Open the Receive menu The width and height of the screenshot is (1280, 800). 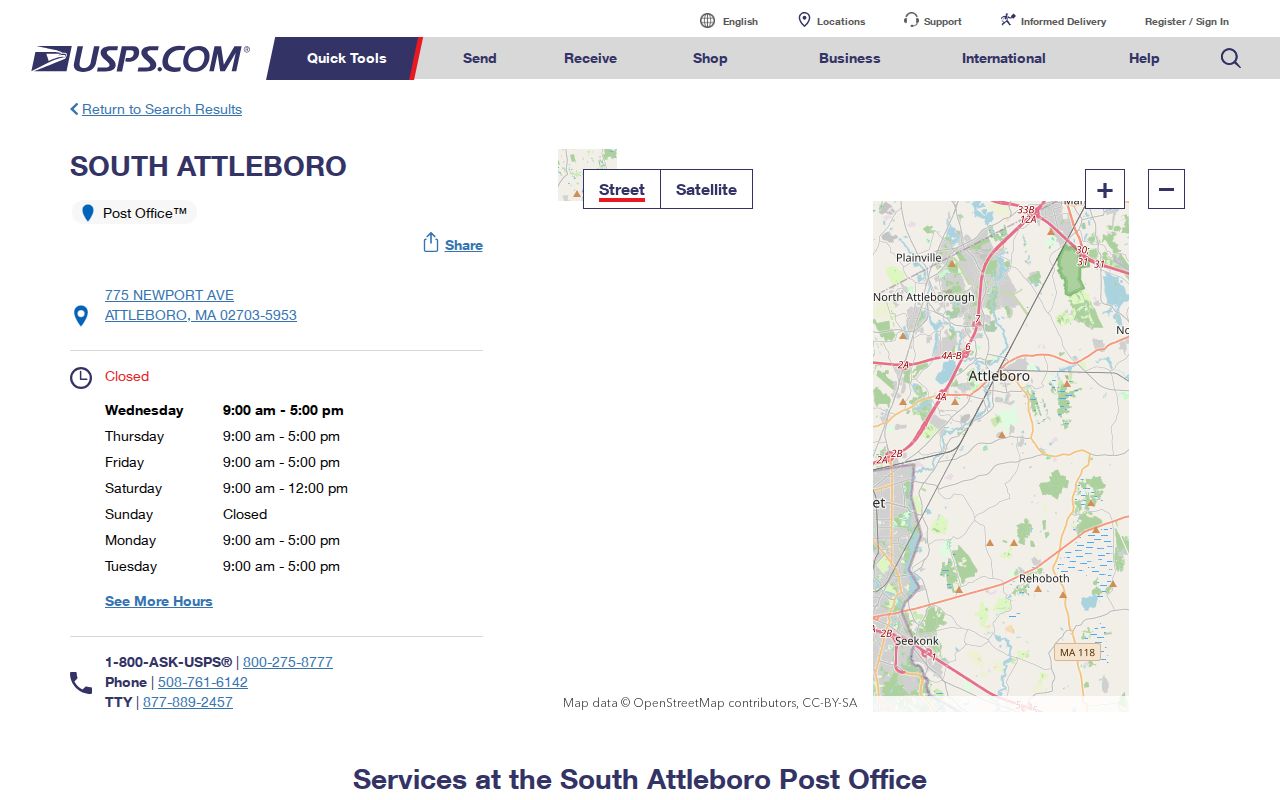[x=590, y=58]
